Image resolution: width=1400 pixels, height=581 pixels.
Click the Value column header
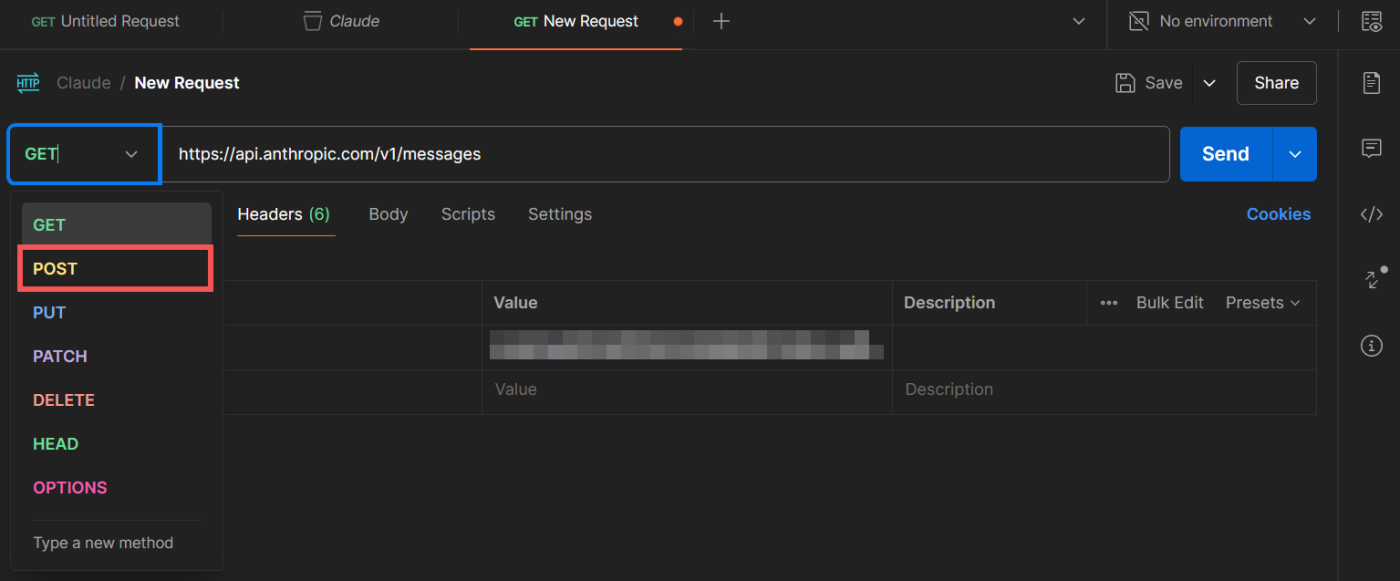click(x=516, y=303)
